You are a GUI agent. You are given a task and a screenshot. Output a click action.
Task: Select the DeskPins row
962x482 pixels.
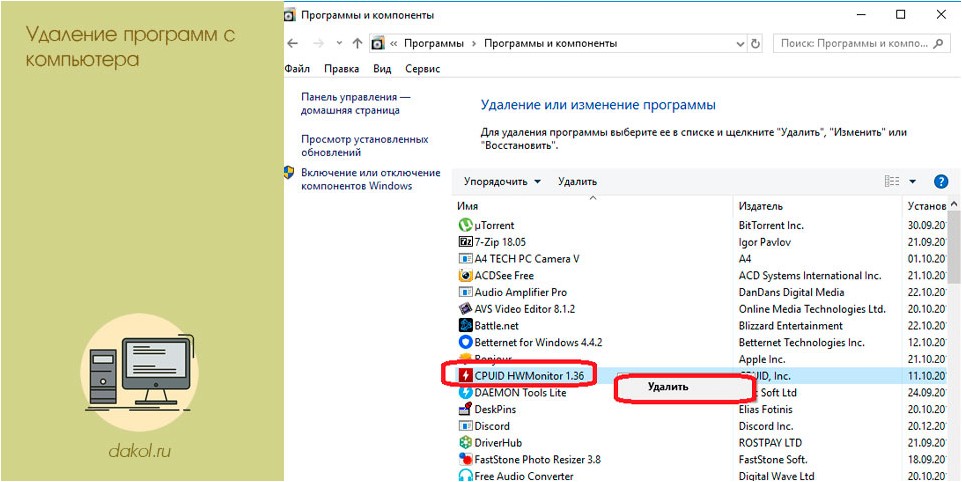coord(700,409)
